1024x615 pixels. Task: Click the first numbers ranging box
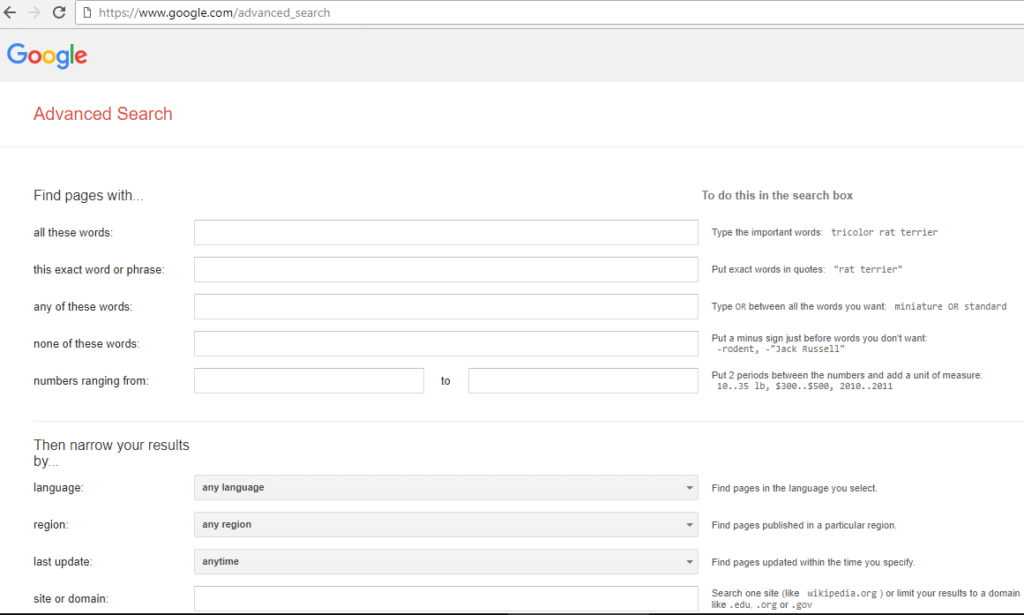(x=308, y=380)
